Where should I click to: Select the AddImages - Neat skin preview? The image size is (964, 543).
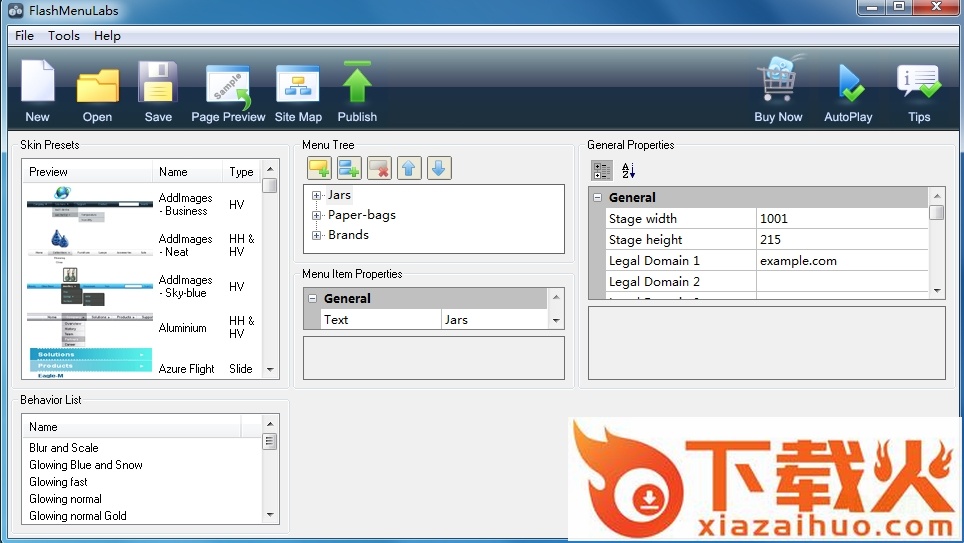point(90,245)
